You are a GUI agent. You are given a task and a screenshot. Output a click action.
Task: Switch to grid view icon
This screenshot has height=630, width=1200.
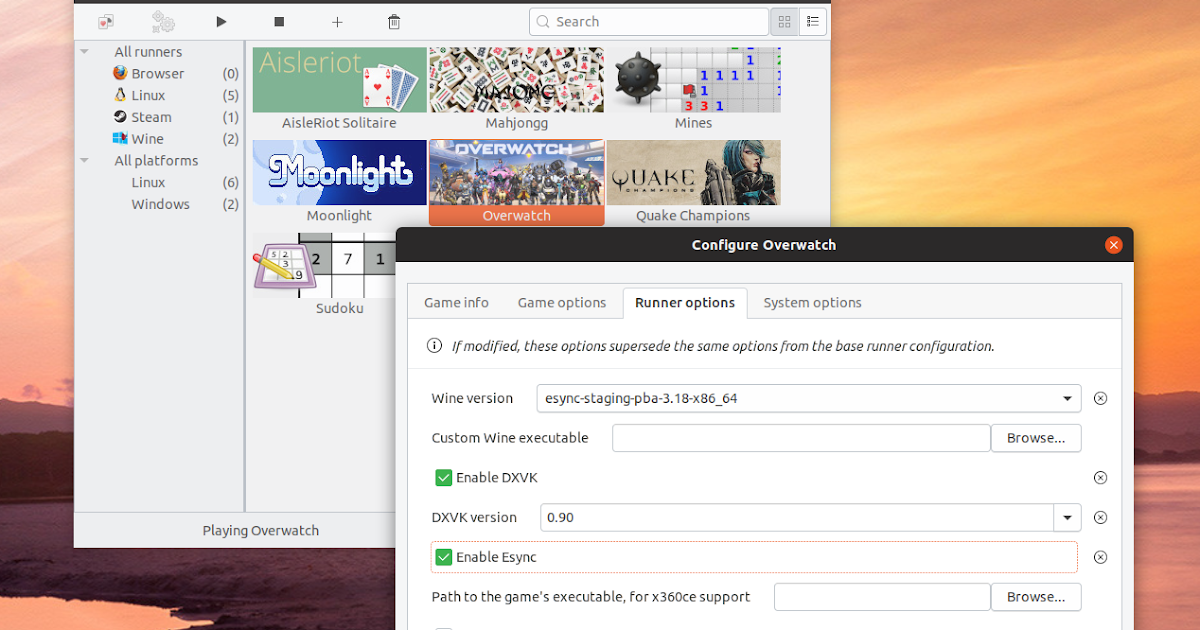tap(784, 21)
